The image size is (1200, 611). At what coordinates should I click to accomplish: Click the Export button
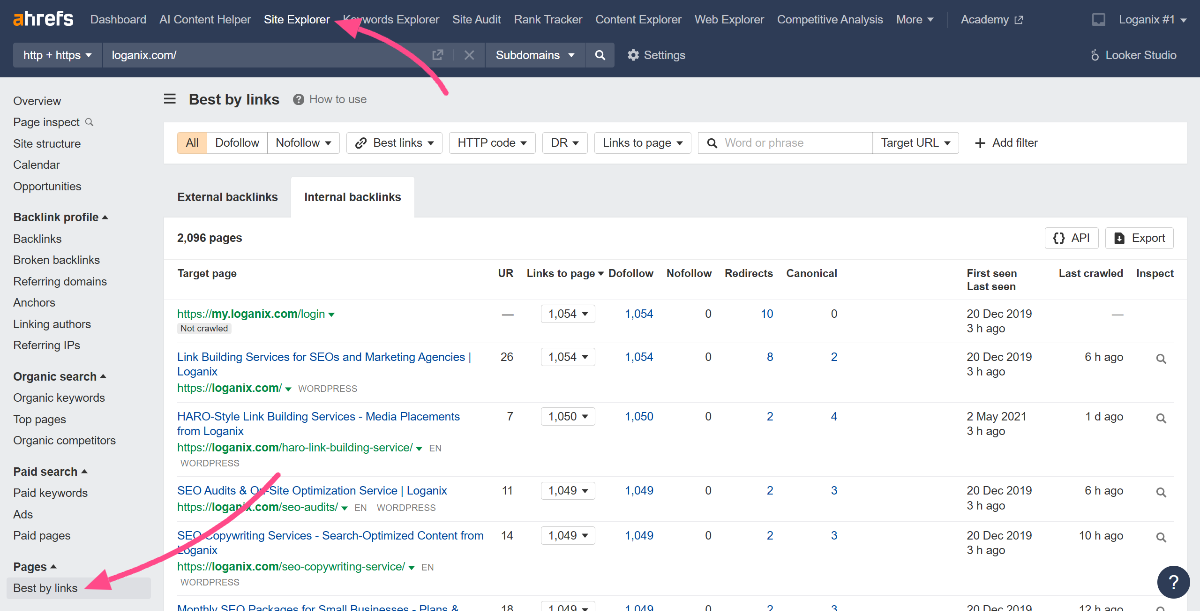point(1139,238)
